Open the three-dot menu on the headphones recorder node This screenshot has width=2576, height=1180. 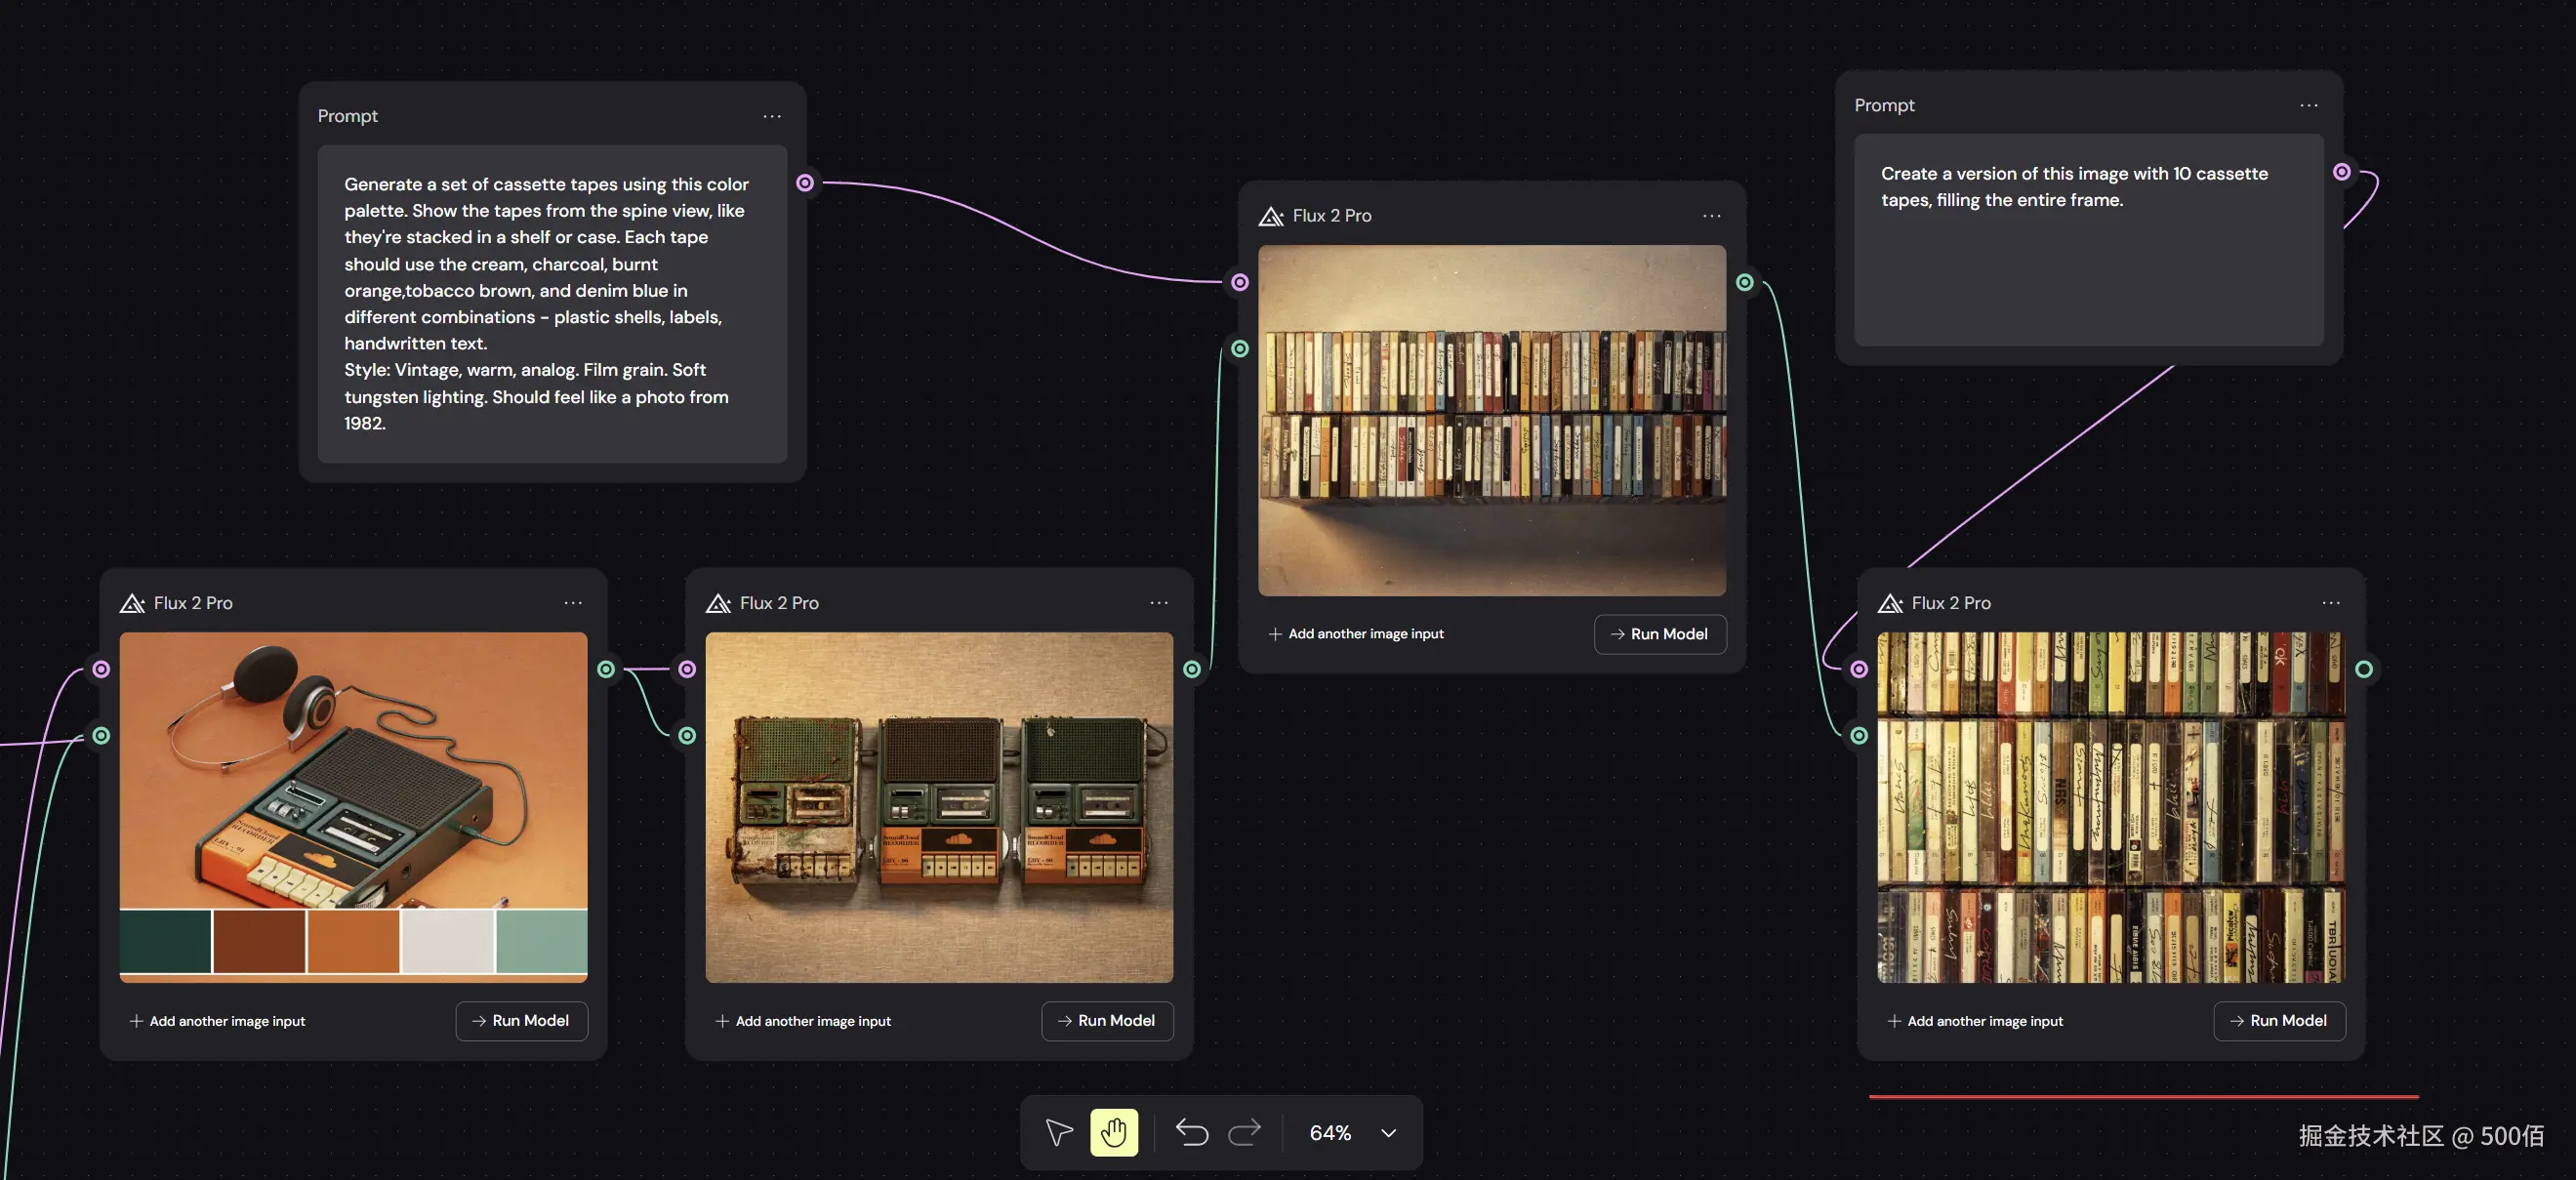[573, 603]
